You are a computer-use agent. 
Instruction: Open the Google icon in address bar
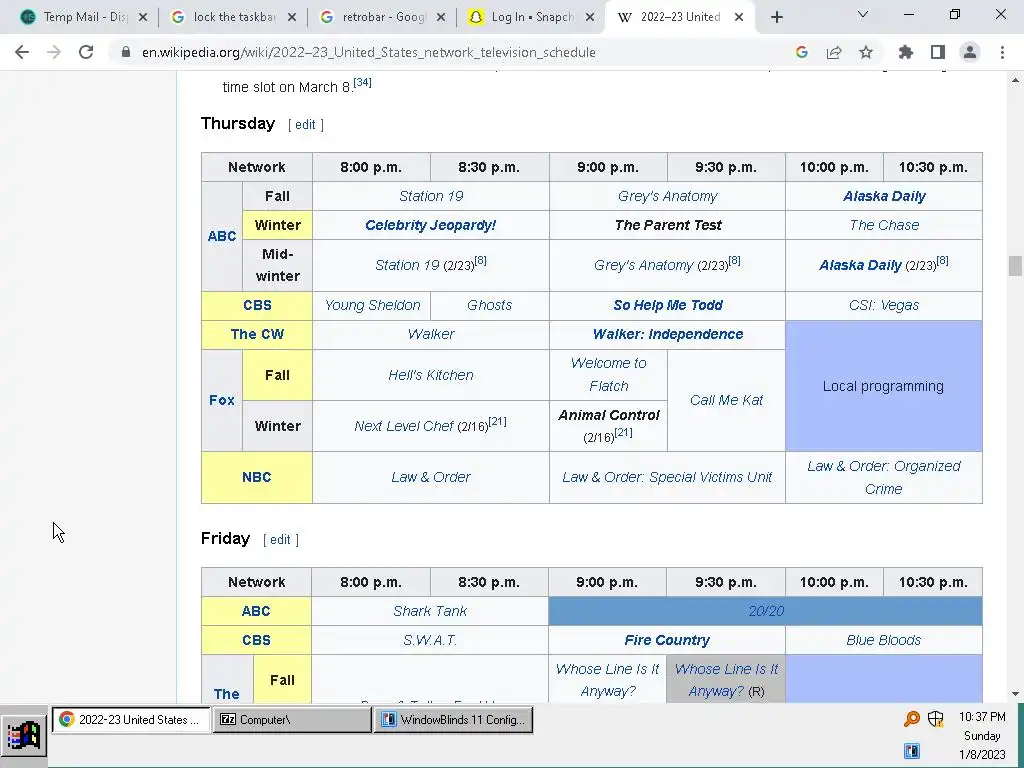(x=802, y=52)
